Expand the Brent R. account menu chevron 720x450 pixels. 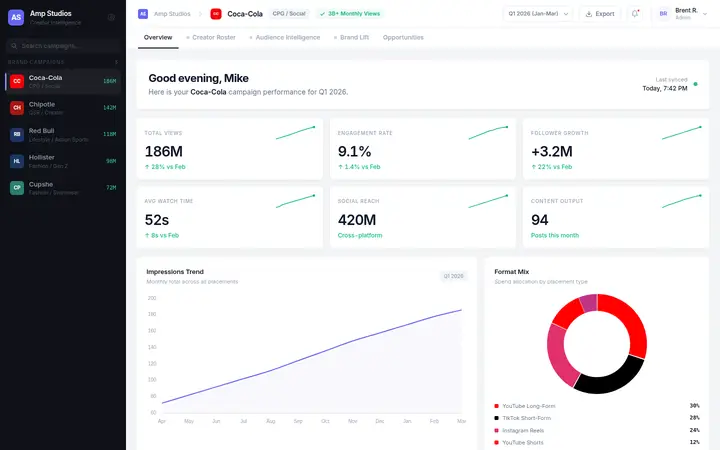coord(705,14)
